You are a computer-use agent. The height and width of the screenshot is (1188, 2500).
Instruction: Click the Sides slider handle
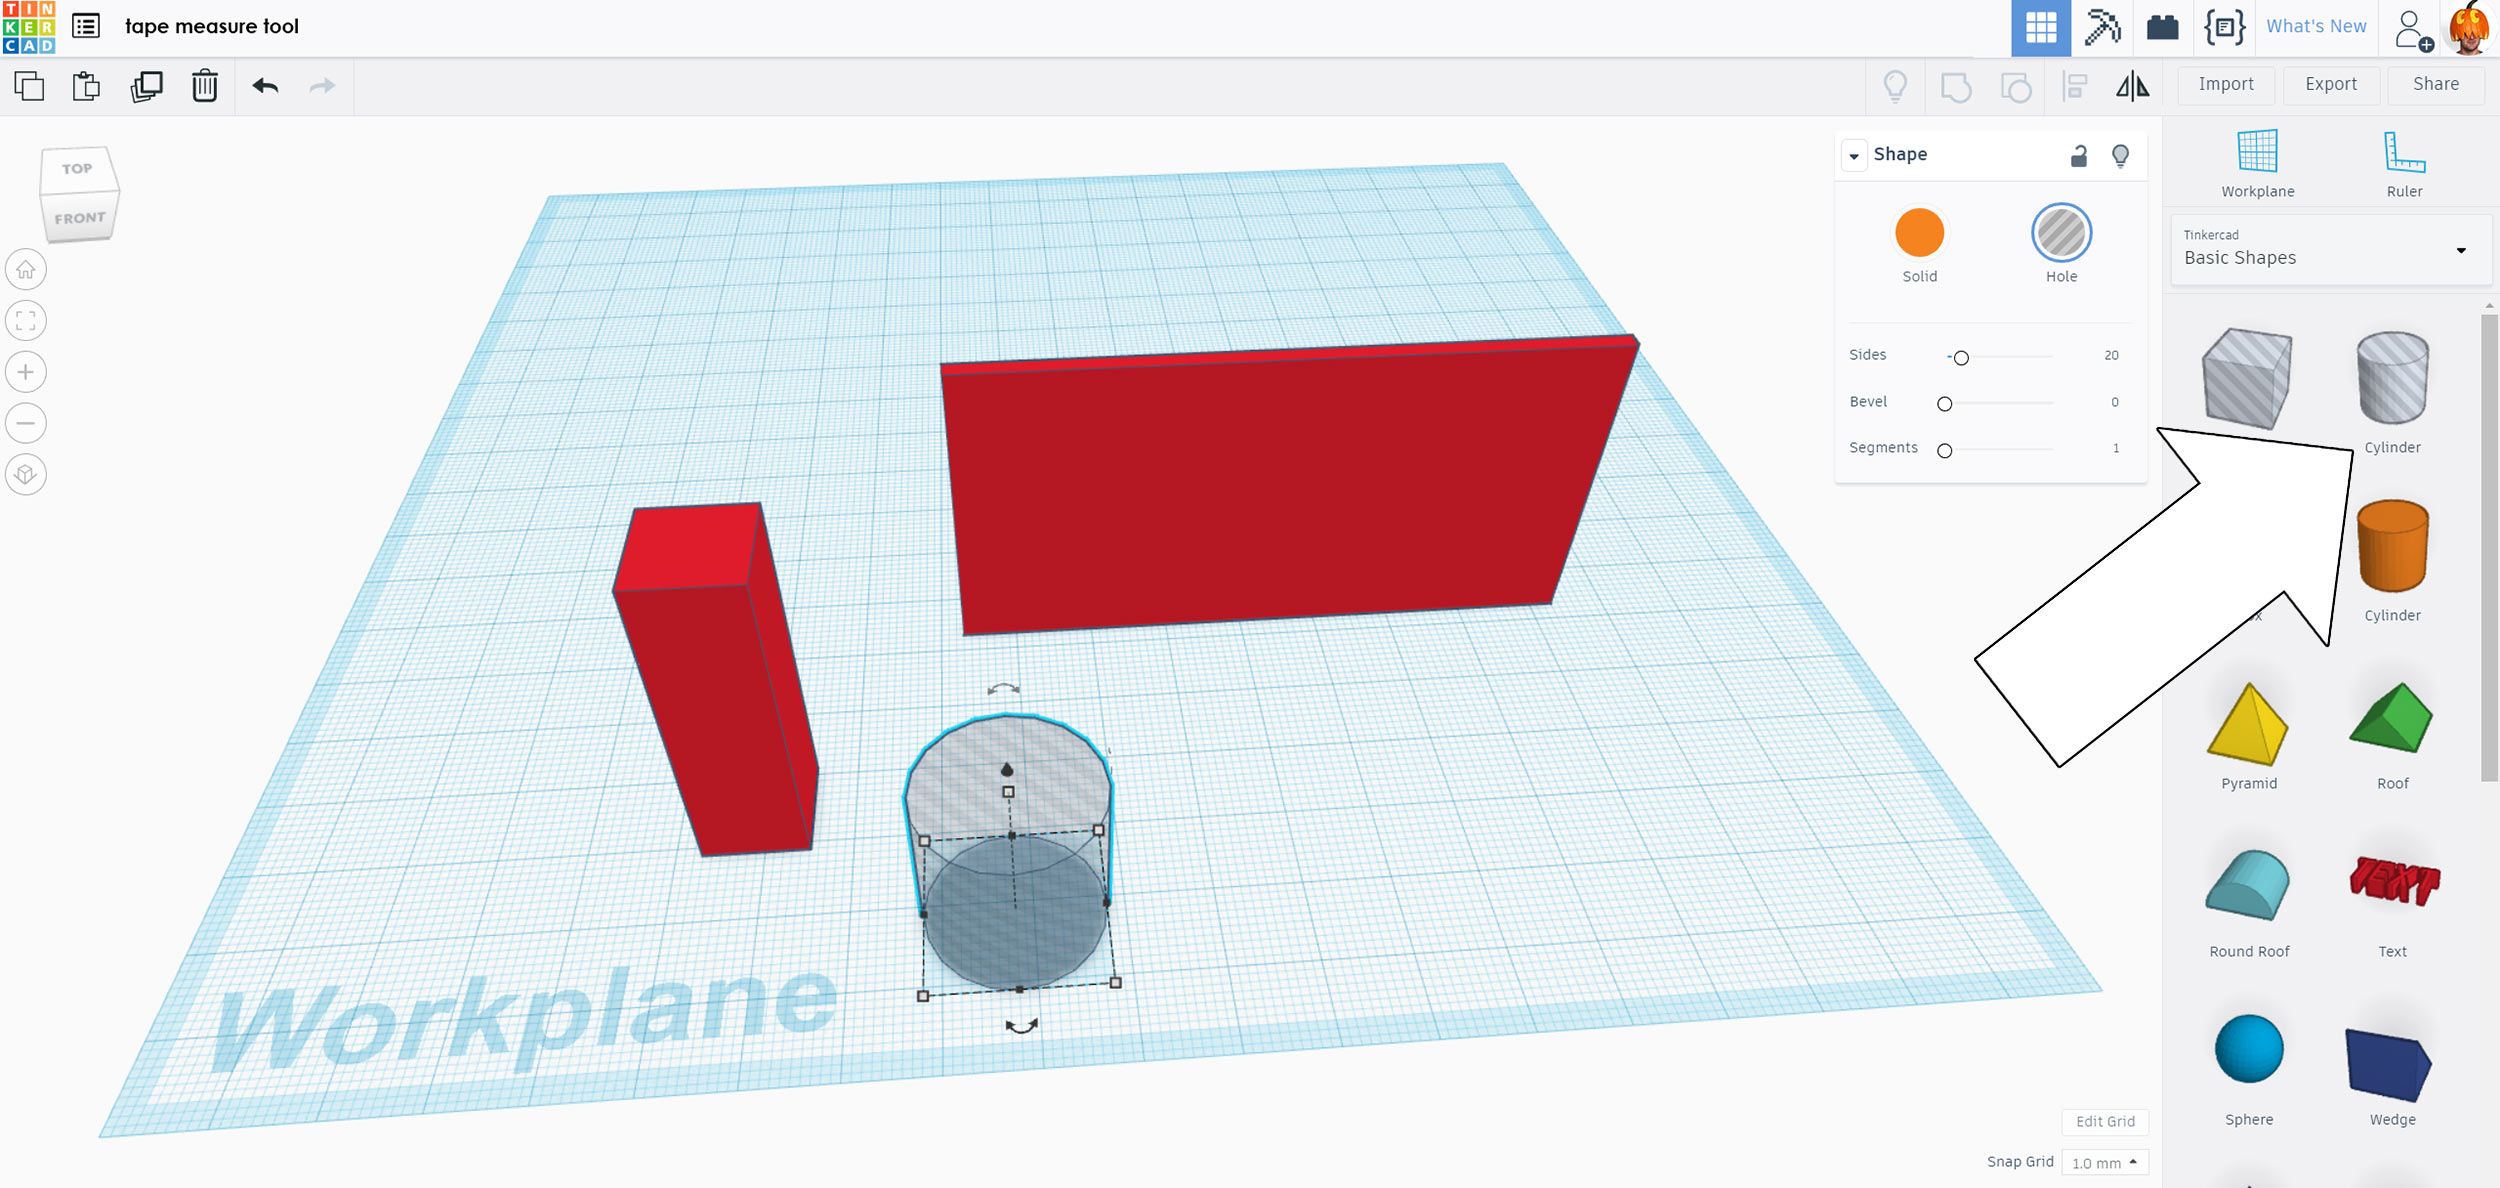[x=1961, y=358]
